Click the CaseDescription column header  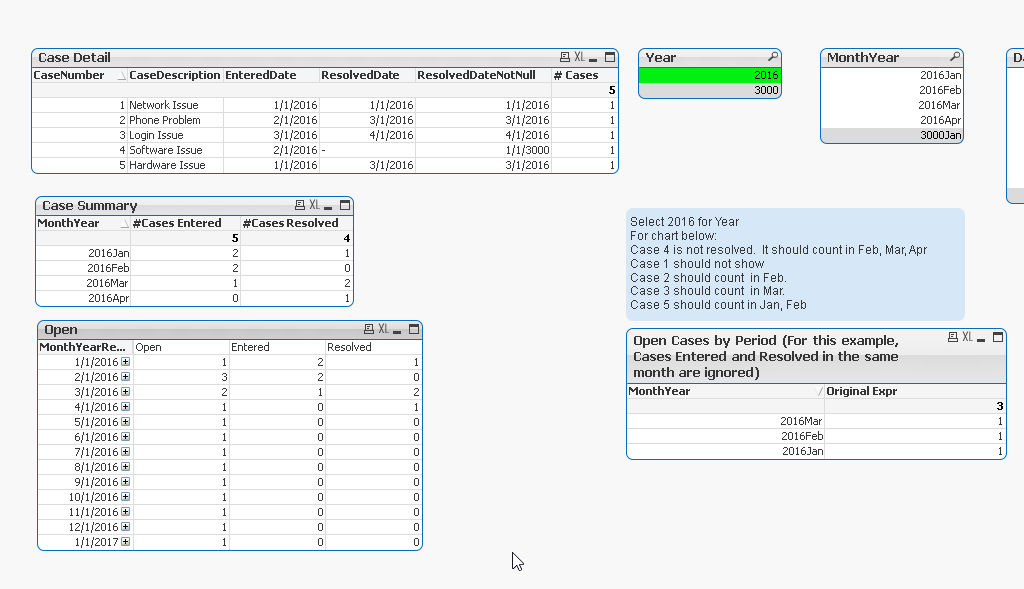(x=174, y=75)
